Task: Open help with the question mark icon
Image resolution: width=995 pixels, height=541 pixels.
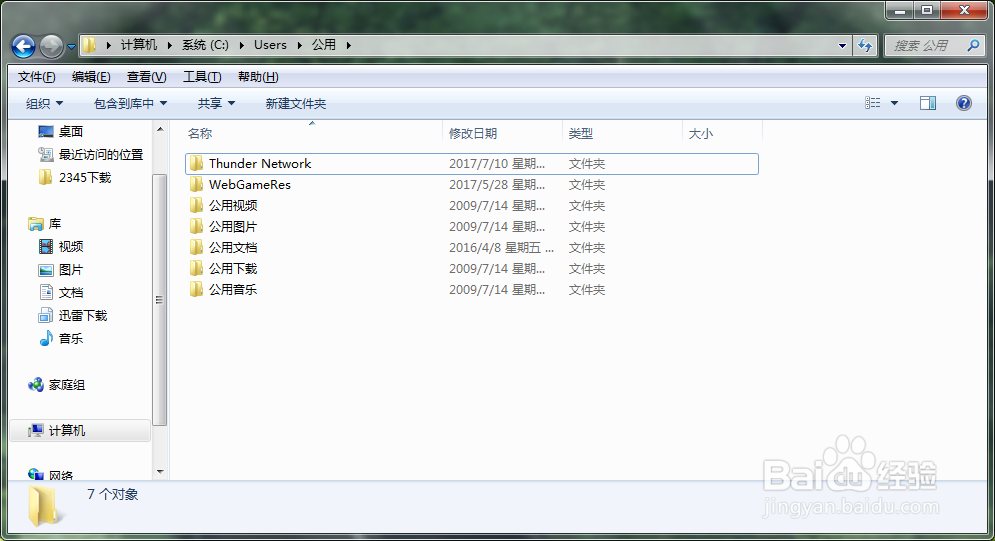Action: [963, 103]
